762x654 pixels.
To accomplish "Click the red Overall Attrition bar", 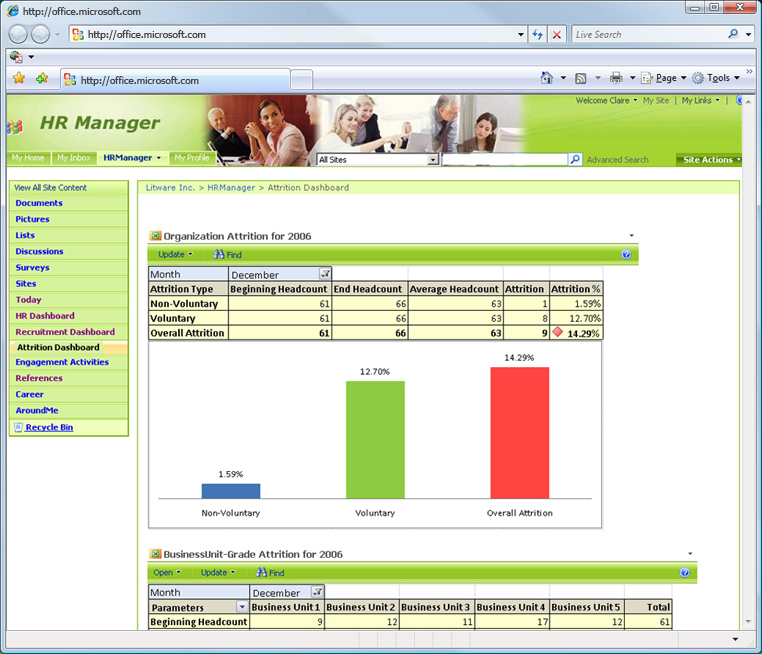I will [519, 432].
